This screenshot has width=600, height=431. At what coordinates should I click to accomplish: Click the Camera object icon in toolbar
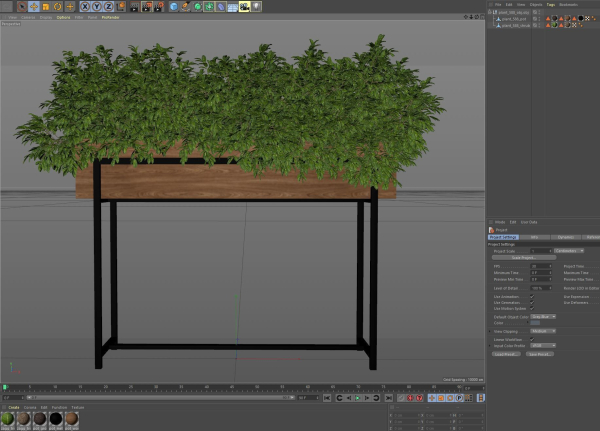point(244,7)
